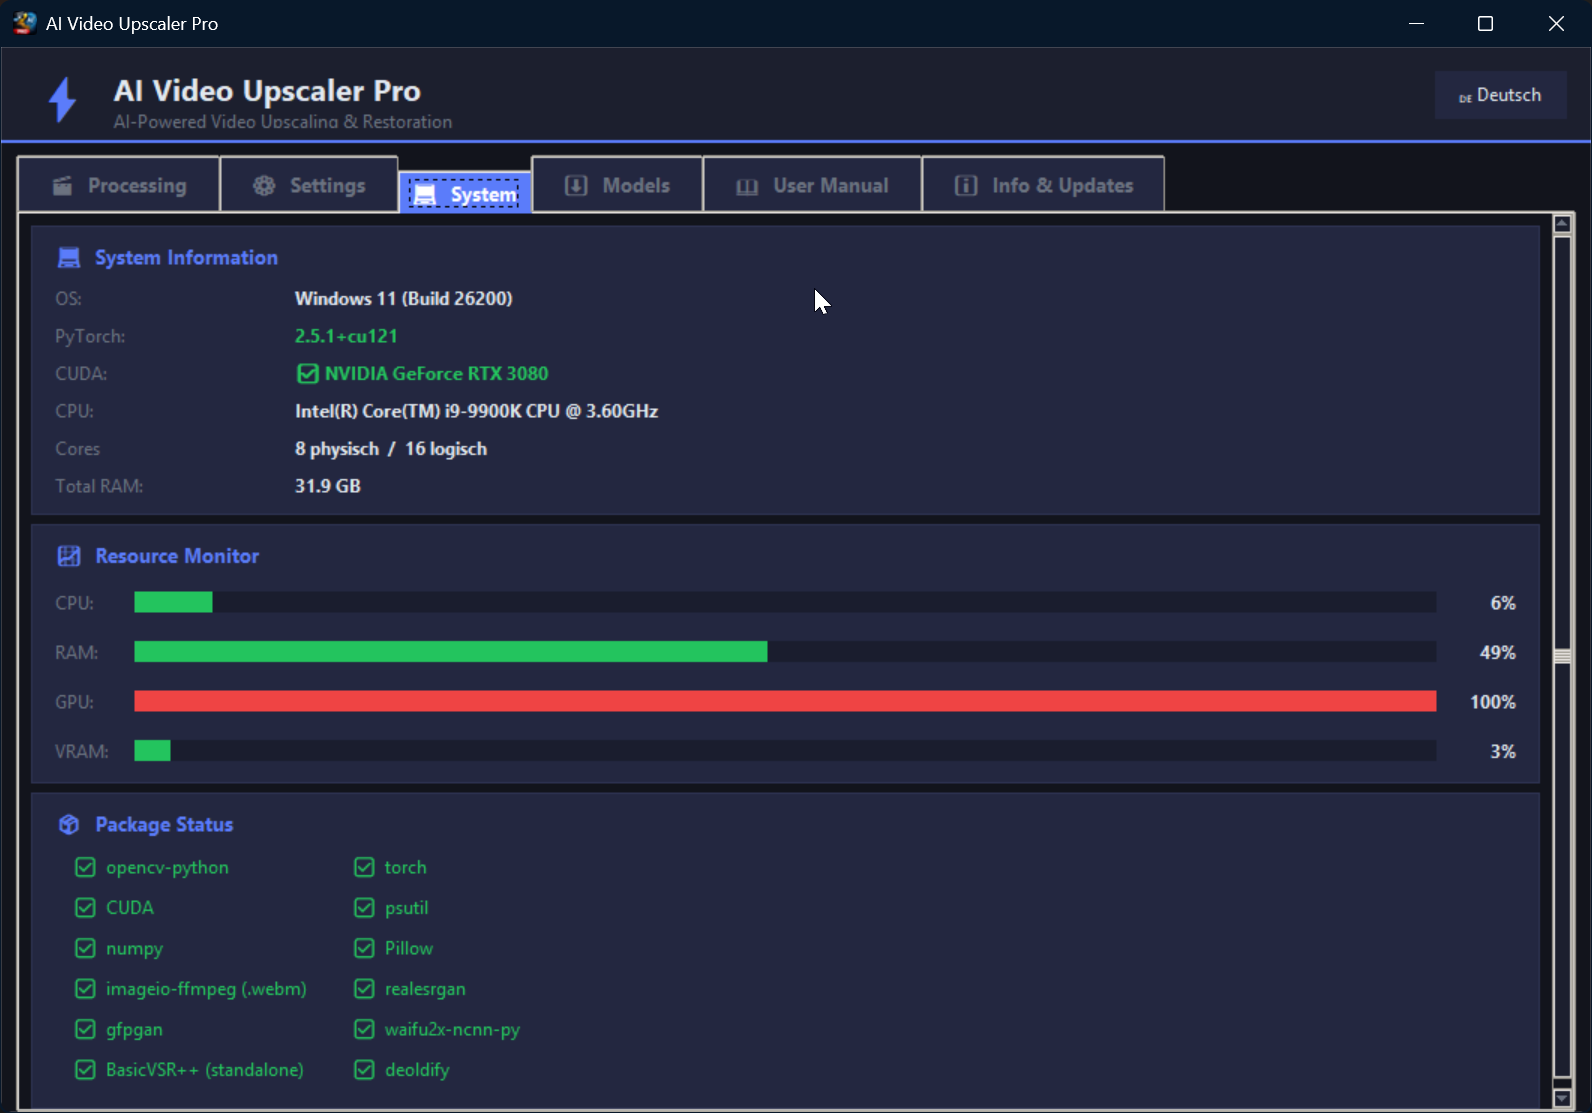1592x1113 pixels.
Task: Click the gfpgan check icon
Action: coord(86,1029)
